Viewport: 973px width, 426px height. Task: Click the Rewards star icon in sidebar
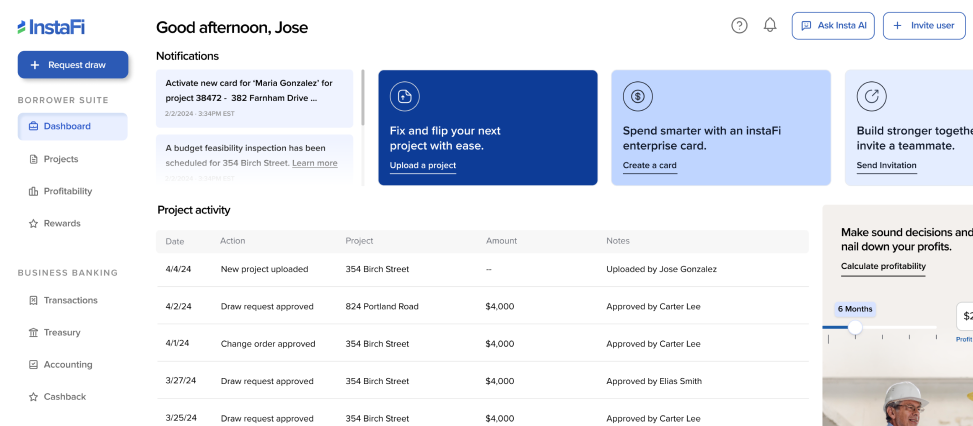point(34,224)
